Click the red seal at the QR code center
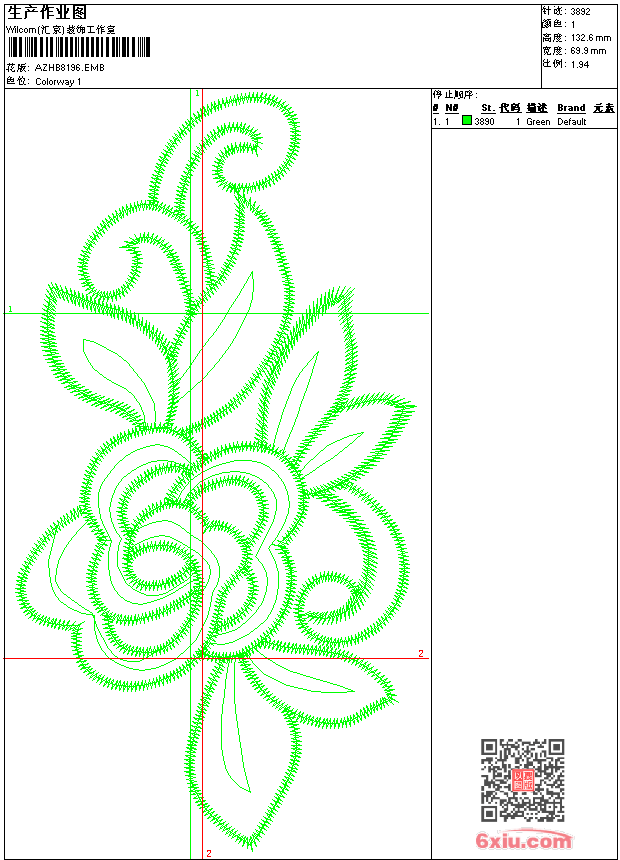 click(x=522, y=780)
